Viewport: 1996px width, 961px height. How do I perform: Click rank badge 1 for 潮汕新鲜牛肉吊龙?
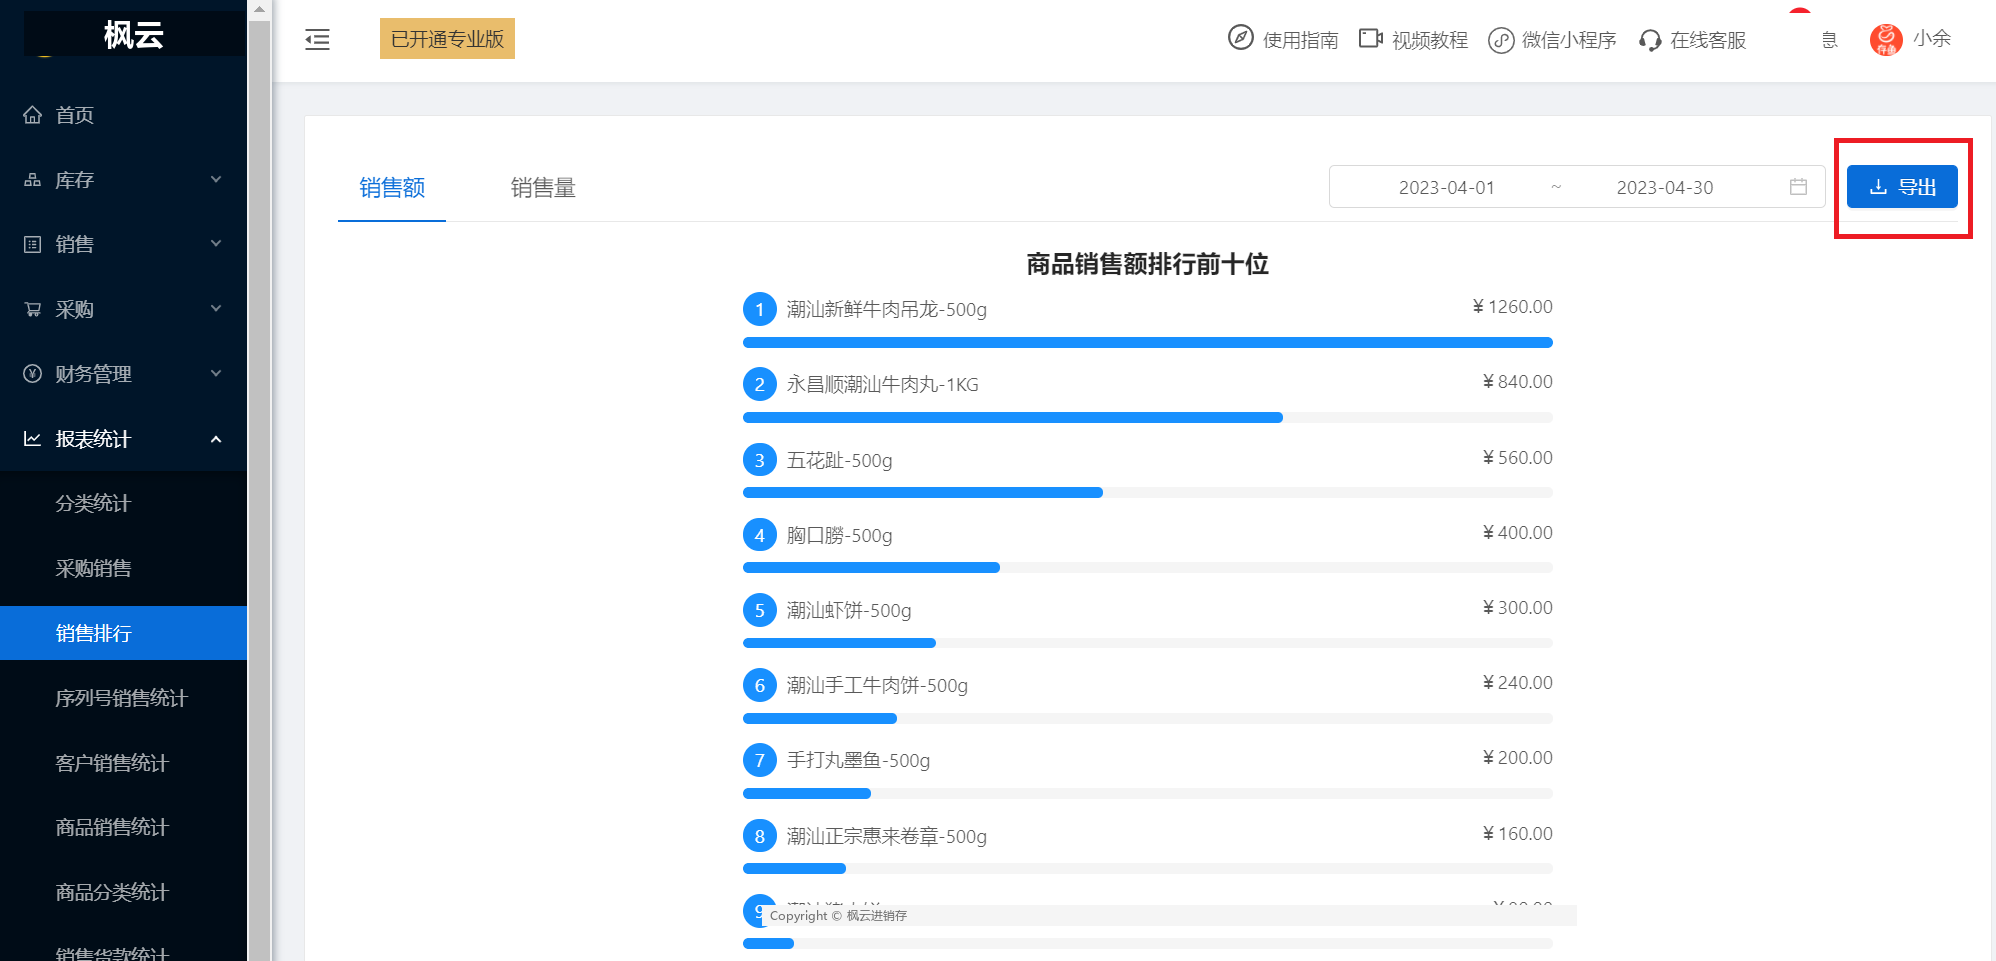point(760,309)
